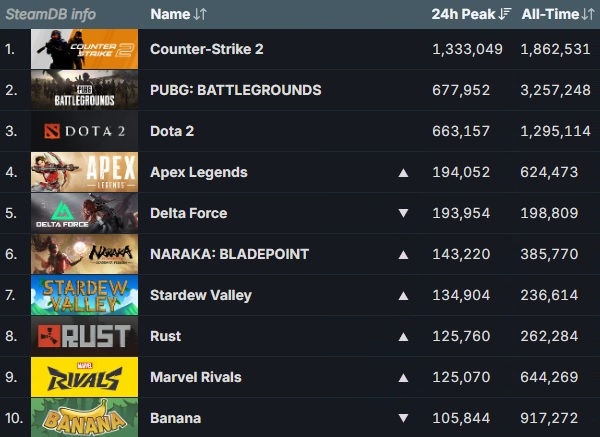The height and width of the screenshot is (437, 600).
Task: Click the down arrow beside Delta Force
Action: coord(403,213)
